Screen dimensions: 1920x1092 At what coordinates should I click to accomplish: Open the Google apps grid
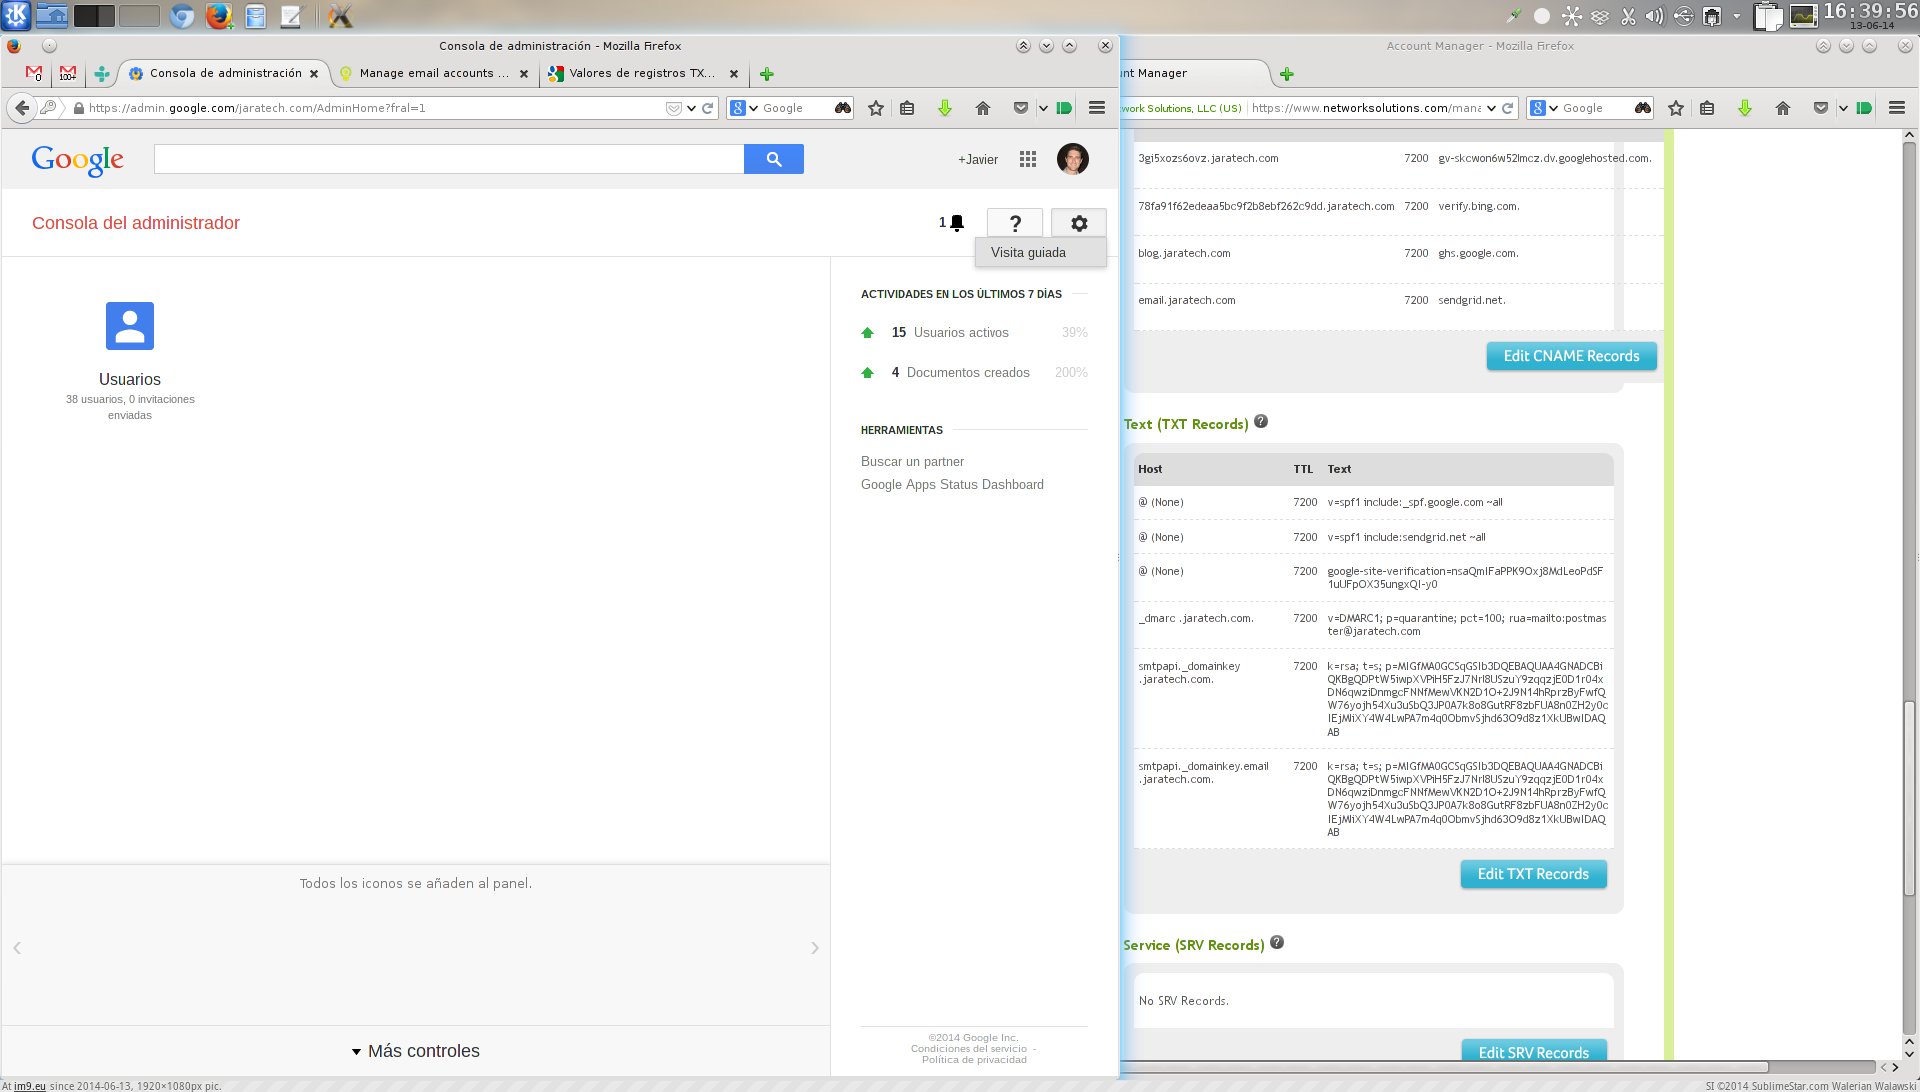click(1027, 159)
